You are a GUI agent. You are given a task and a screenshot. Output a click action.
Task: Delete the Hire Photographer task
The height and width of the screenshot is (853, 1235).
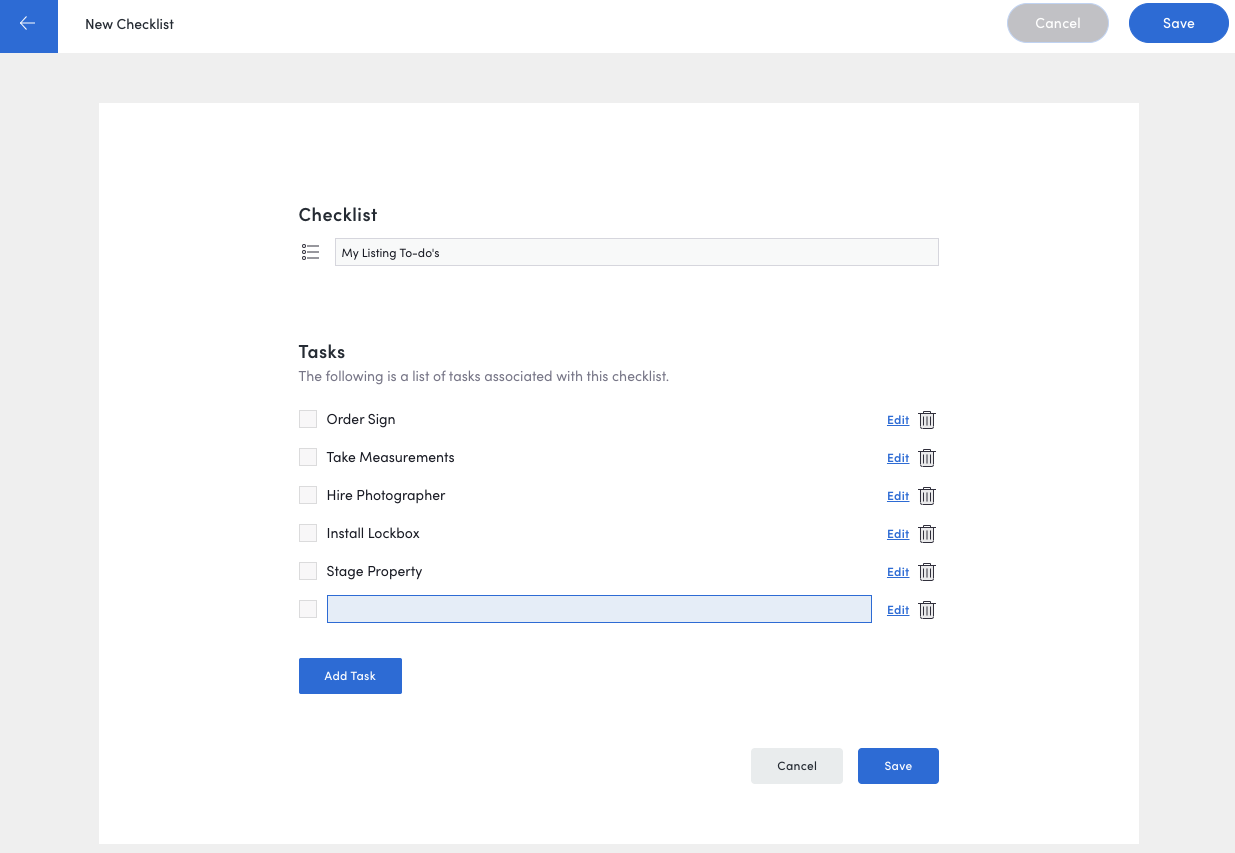pos(927,496)
